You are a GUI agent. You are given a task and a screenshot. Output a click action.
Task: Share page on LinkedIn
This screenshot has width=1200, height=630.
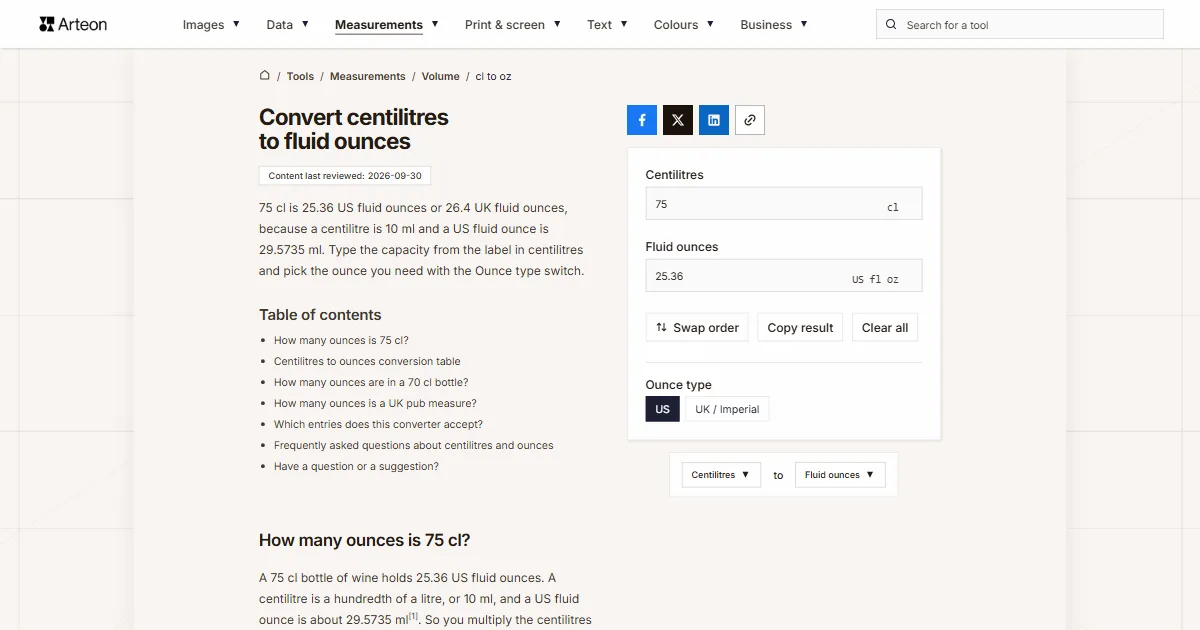(x=714, y=120)
